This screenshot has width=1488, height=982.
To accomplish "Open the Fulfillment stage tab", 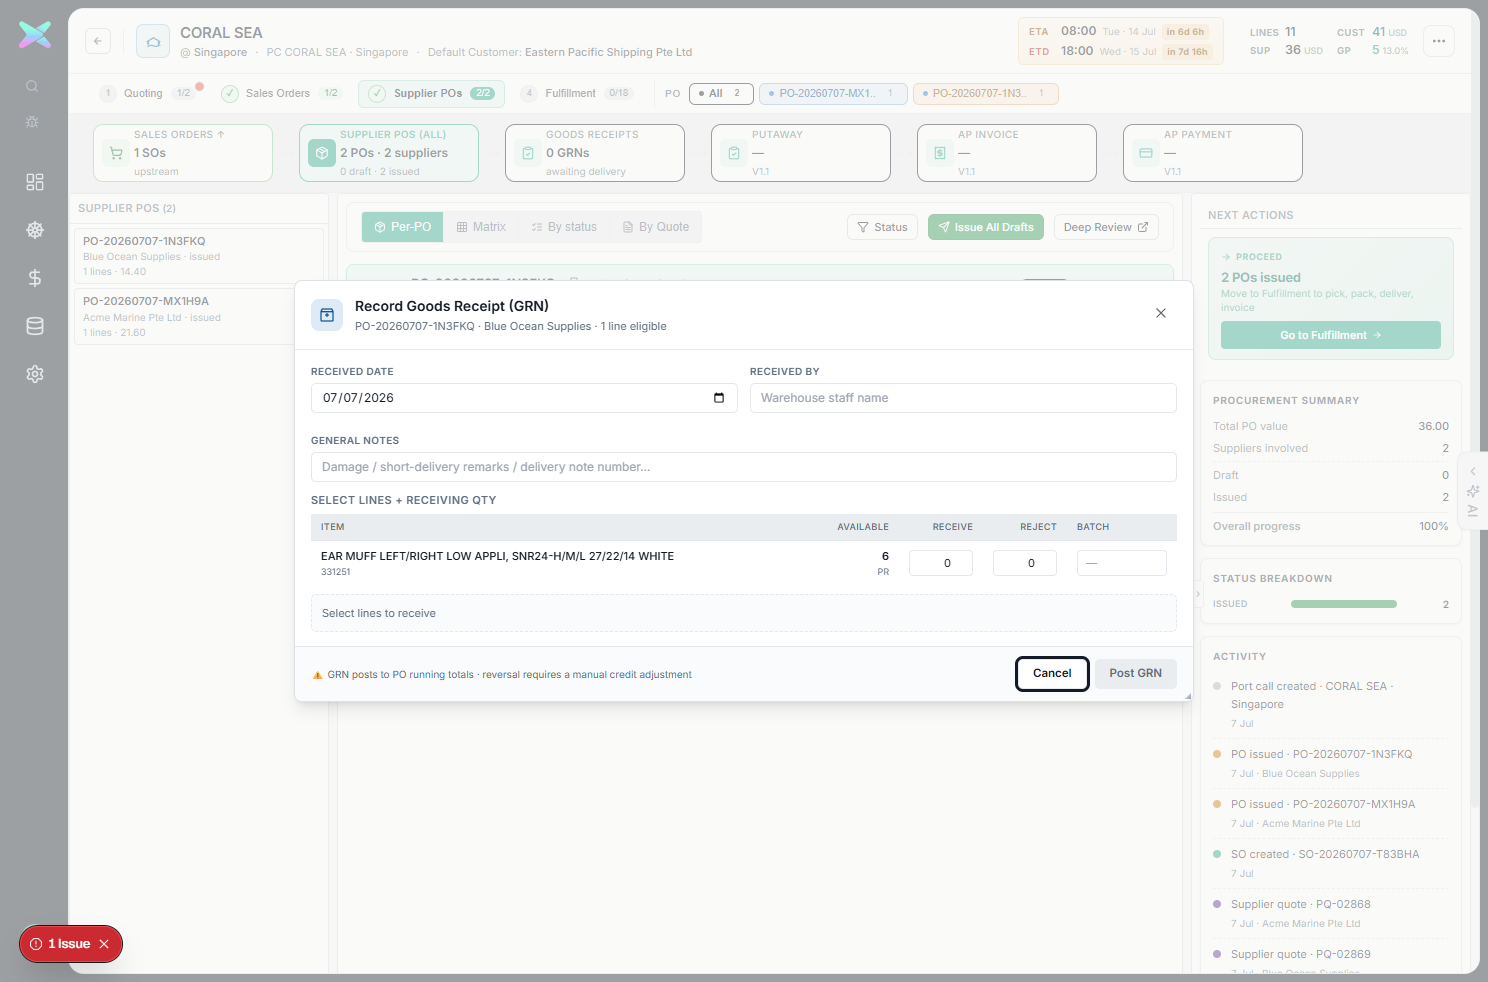I will pyautogui.click(x=578, y=93).
